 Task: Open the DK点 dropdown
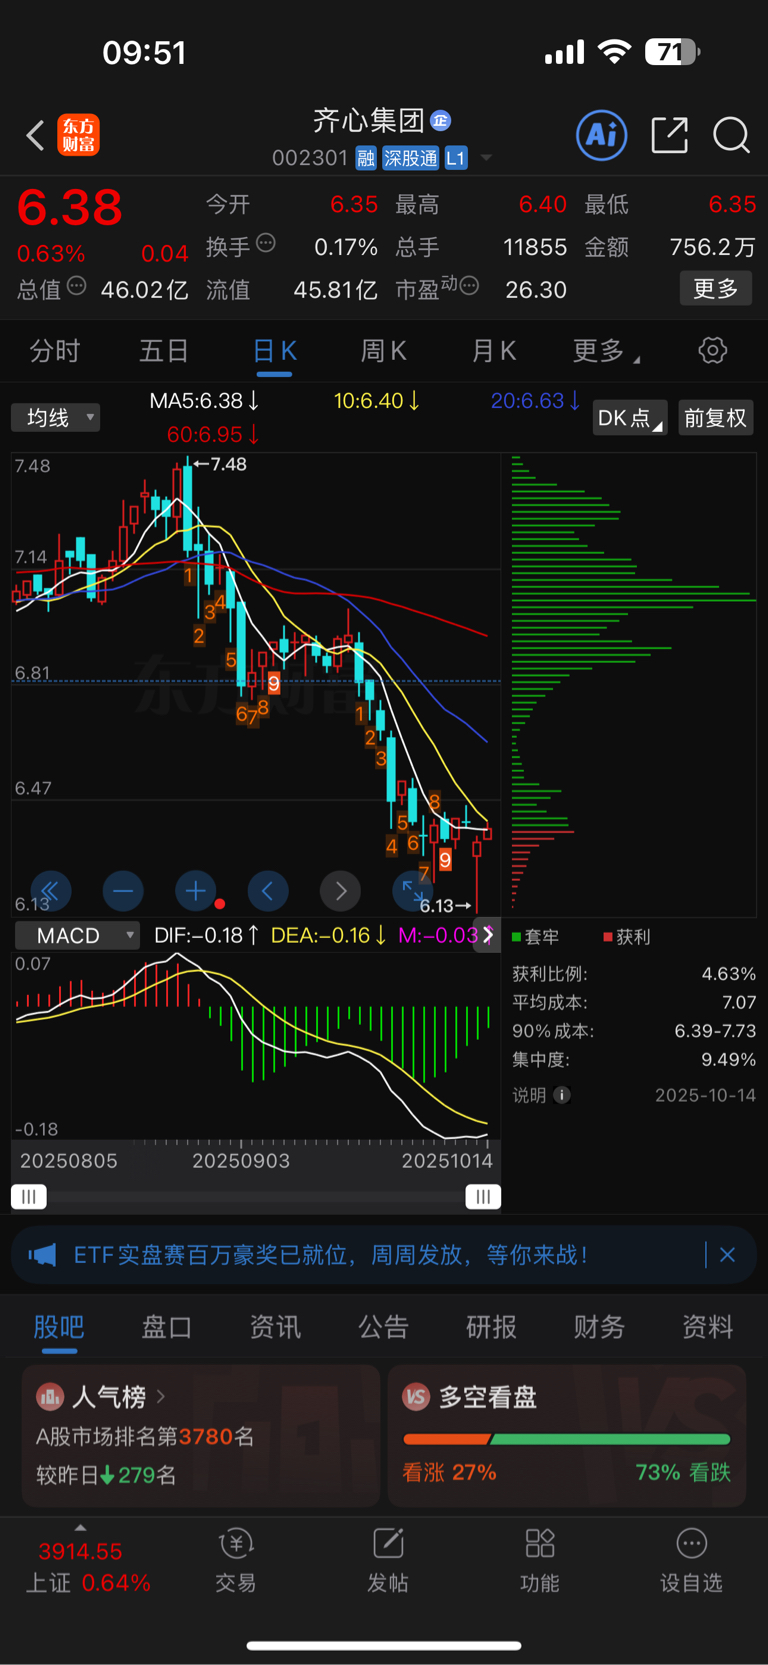tap(629, 418)
